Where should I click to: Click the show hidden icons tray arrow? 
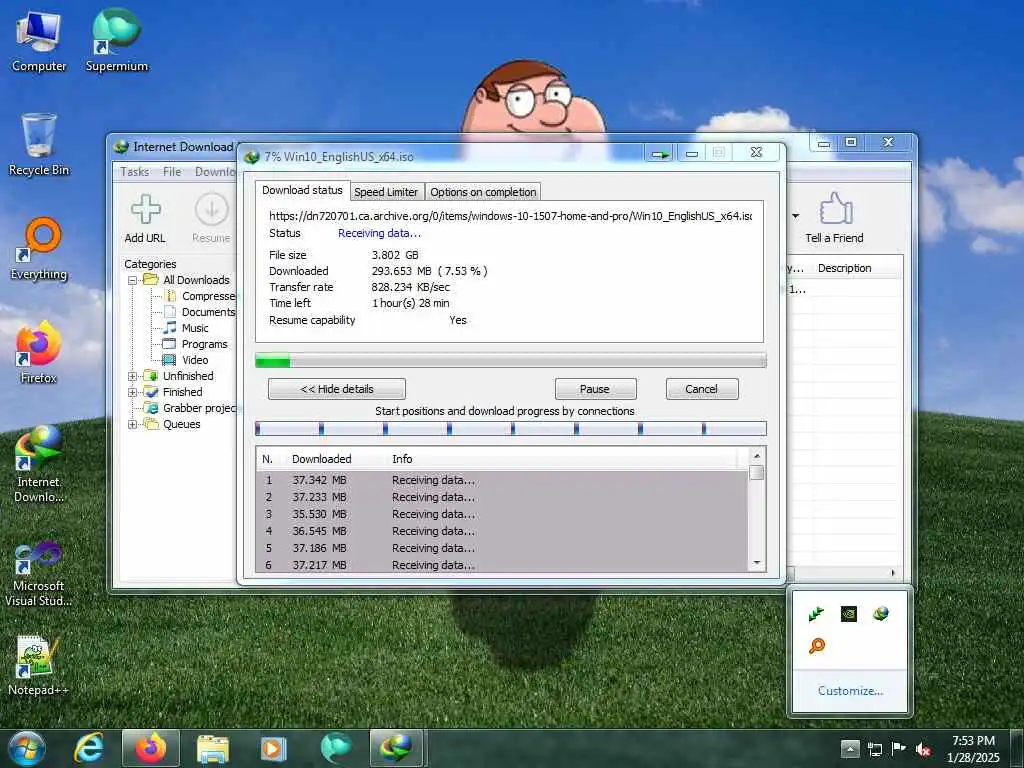850,749
